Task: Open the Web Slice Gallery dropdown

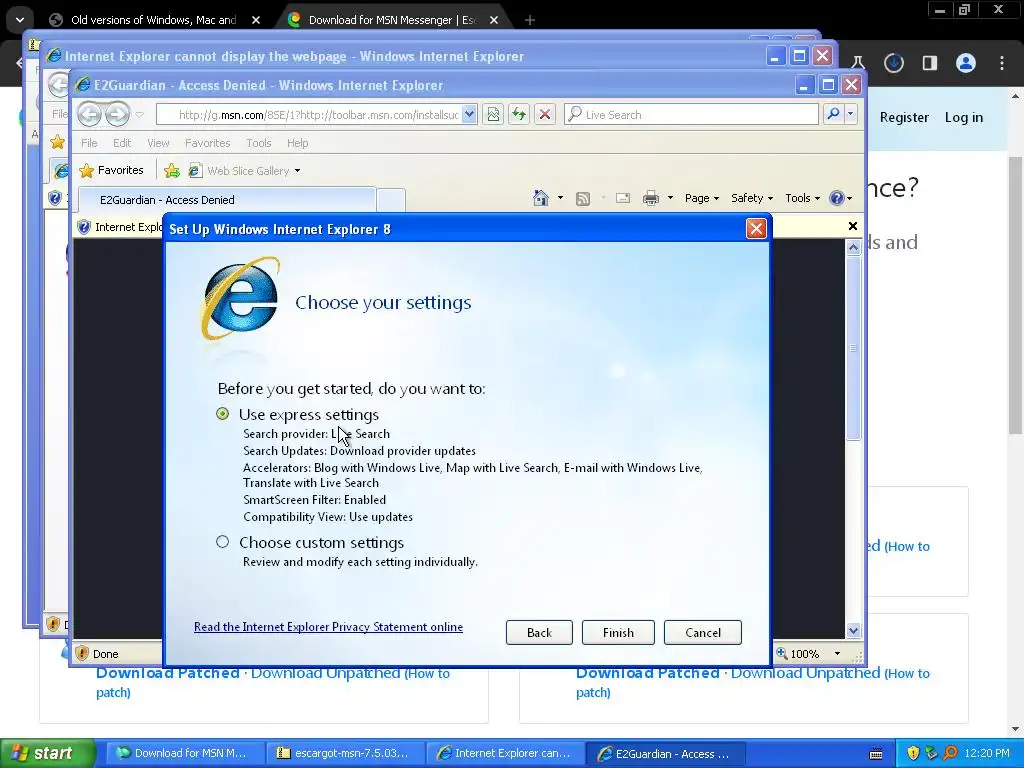Action: pos(244,171)
